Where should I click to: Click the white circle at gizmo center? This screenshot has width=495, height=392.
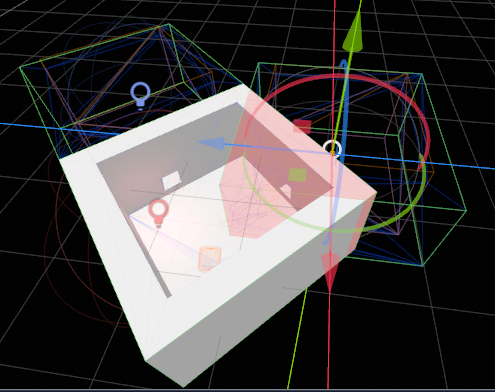332,149
